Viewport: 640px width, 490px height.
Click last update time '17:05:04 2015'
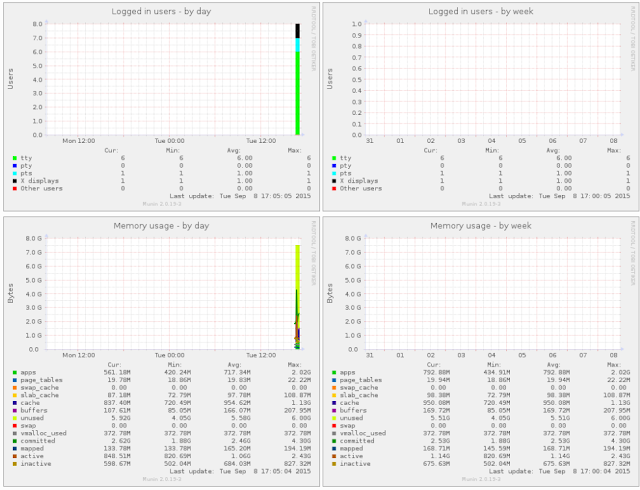click(x=285, y=471)
